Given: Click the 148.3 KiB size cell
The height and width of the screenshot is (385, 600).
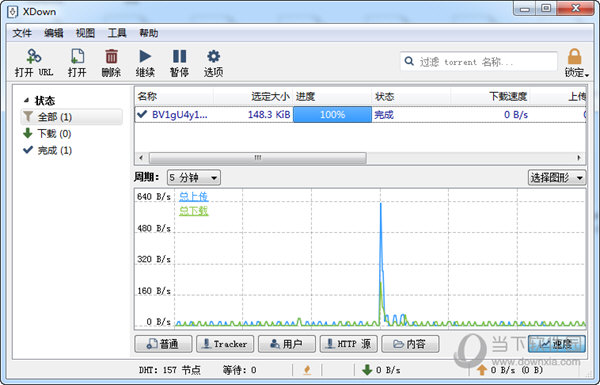Looking at the screenshot, I should pyautogui.click(x=269, y=114).
